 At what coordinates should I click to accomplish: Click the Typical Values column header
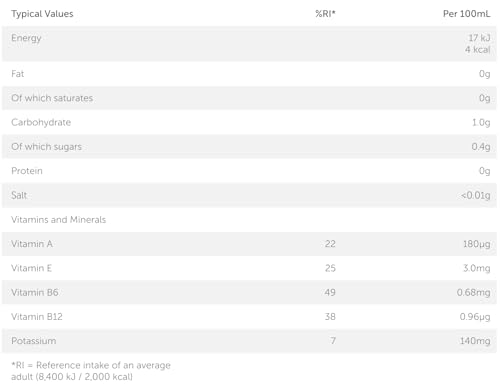[x=42, y=14]
